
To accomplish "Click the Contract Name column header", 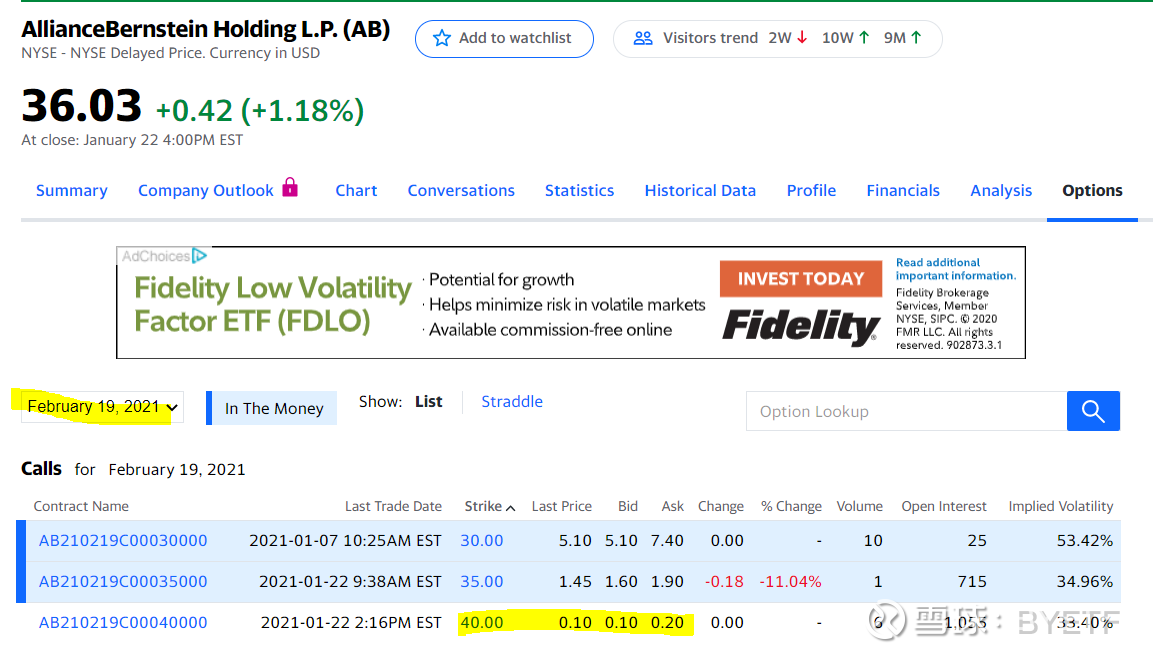I will coord(81,506).
